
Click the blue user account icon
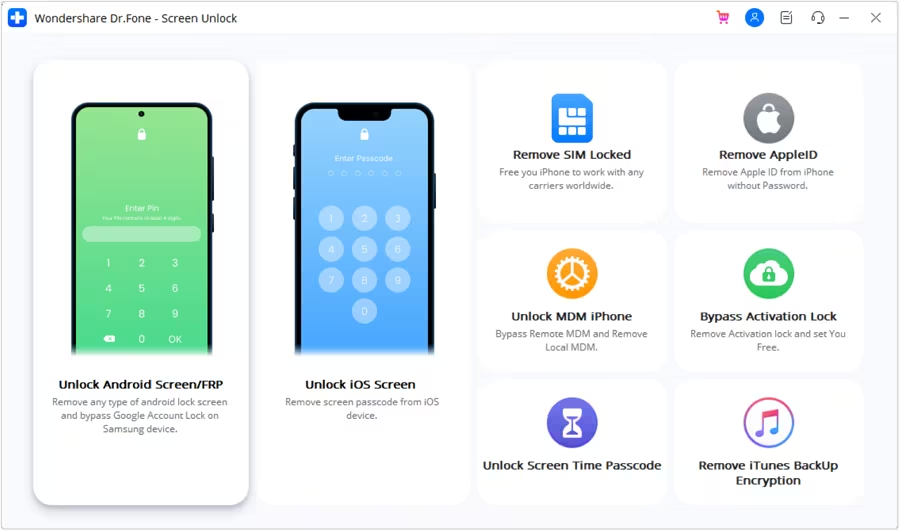754,18
